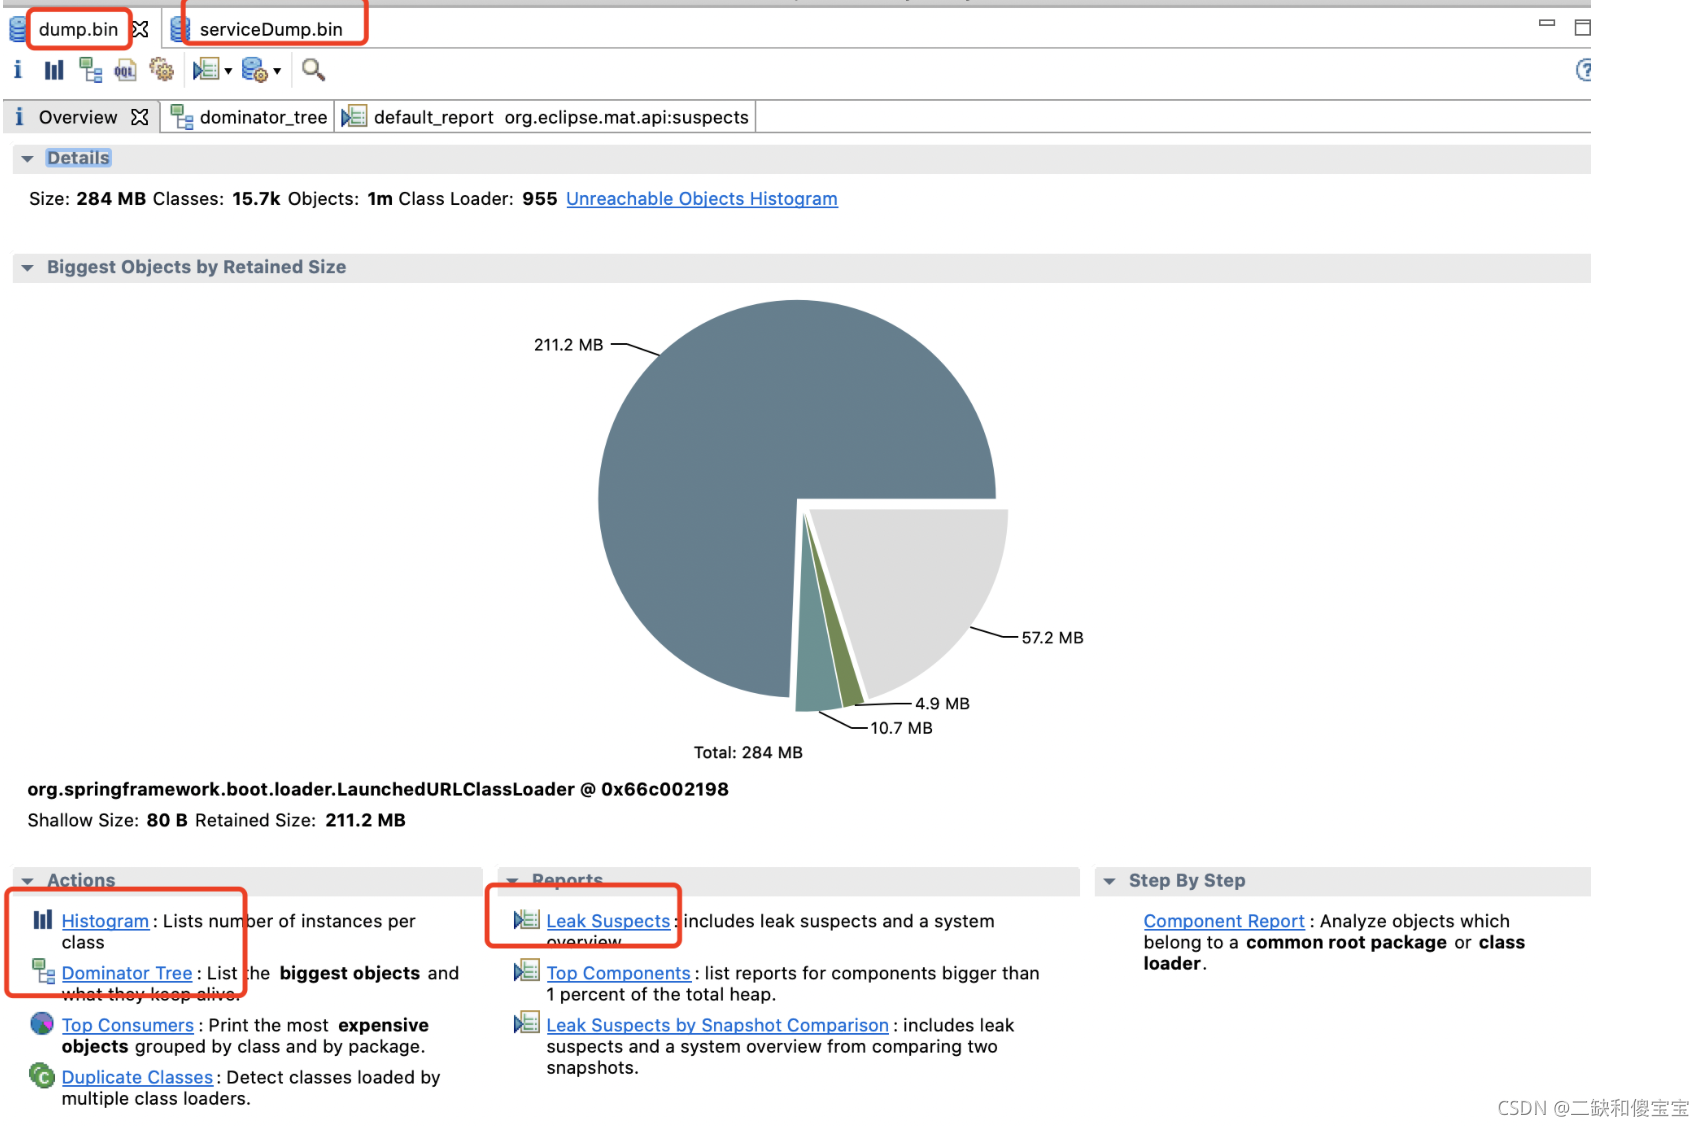Collapse the Actions section

(x=27, y=881)
